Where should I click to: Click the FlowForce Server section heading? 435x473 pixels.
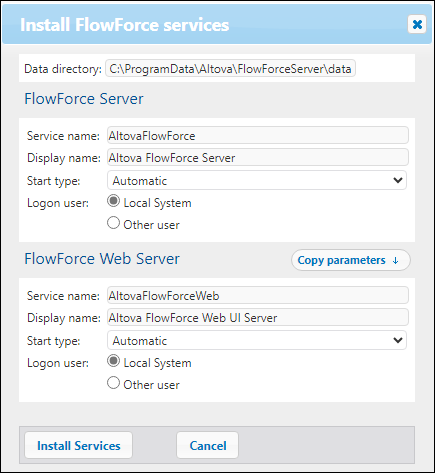(84, 99)
